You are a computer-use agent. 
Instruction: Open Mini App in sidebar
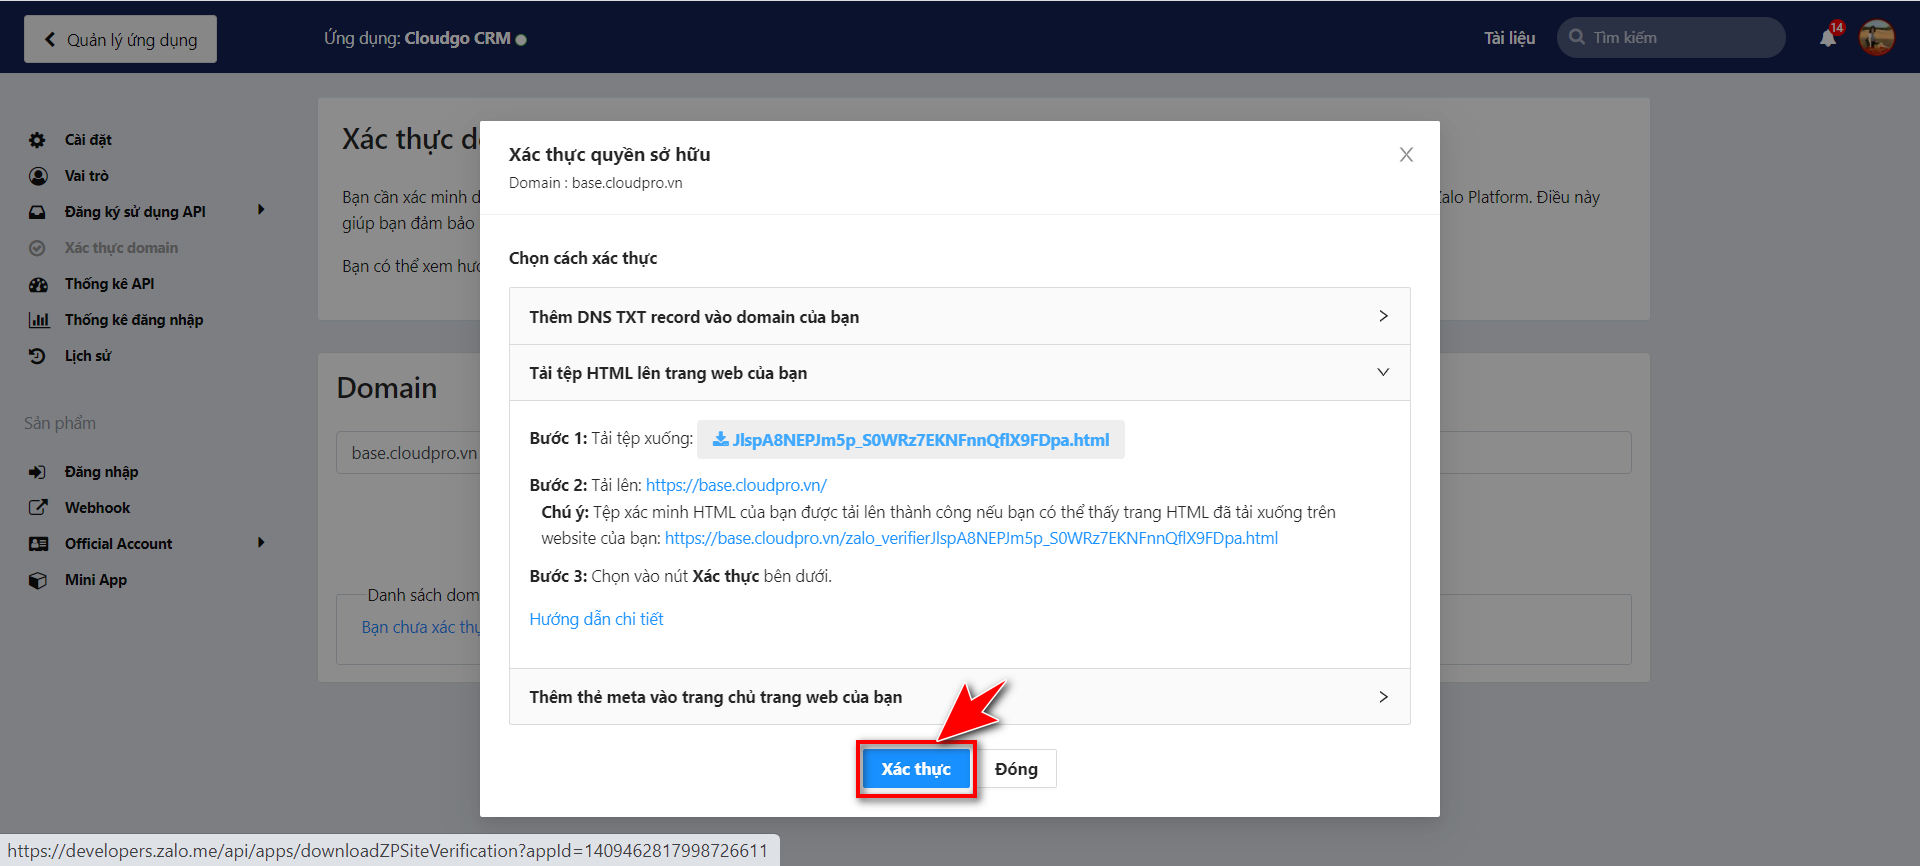point(96,580)
